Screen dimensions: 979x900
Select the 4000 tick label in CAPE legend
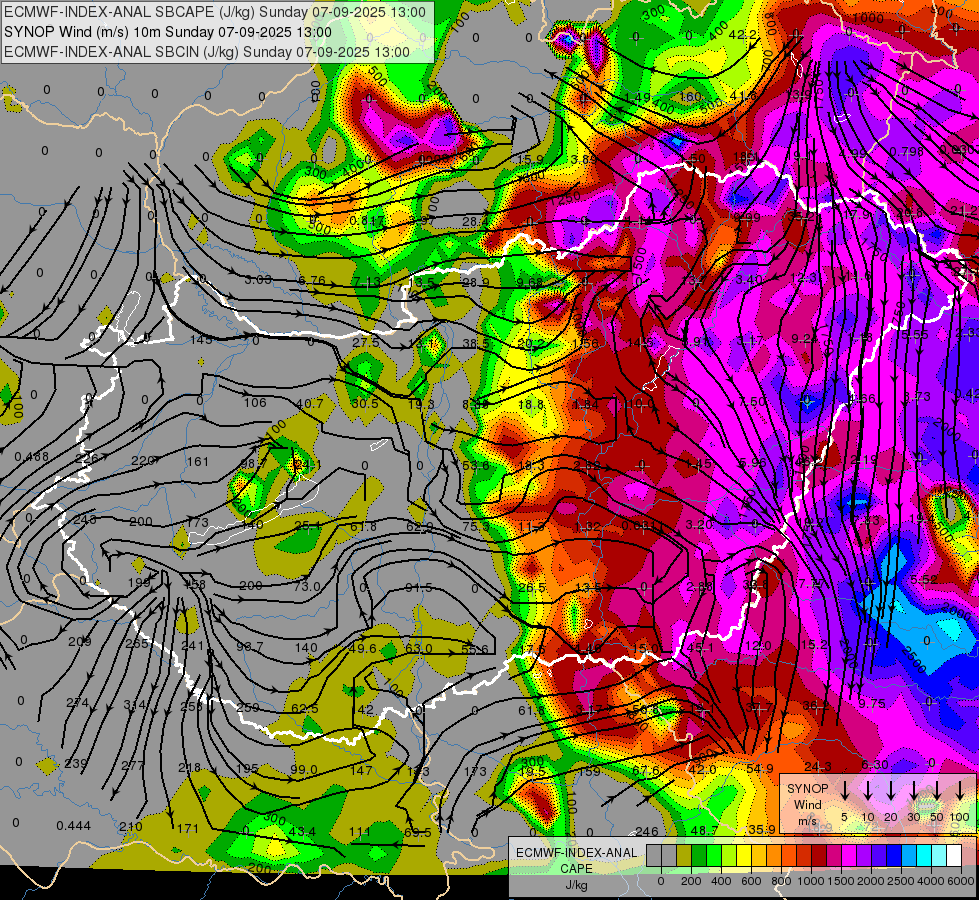coord(931,881)
